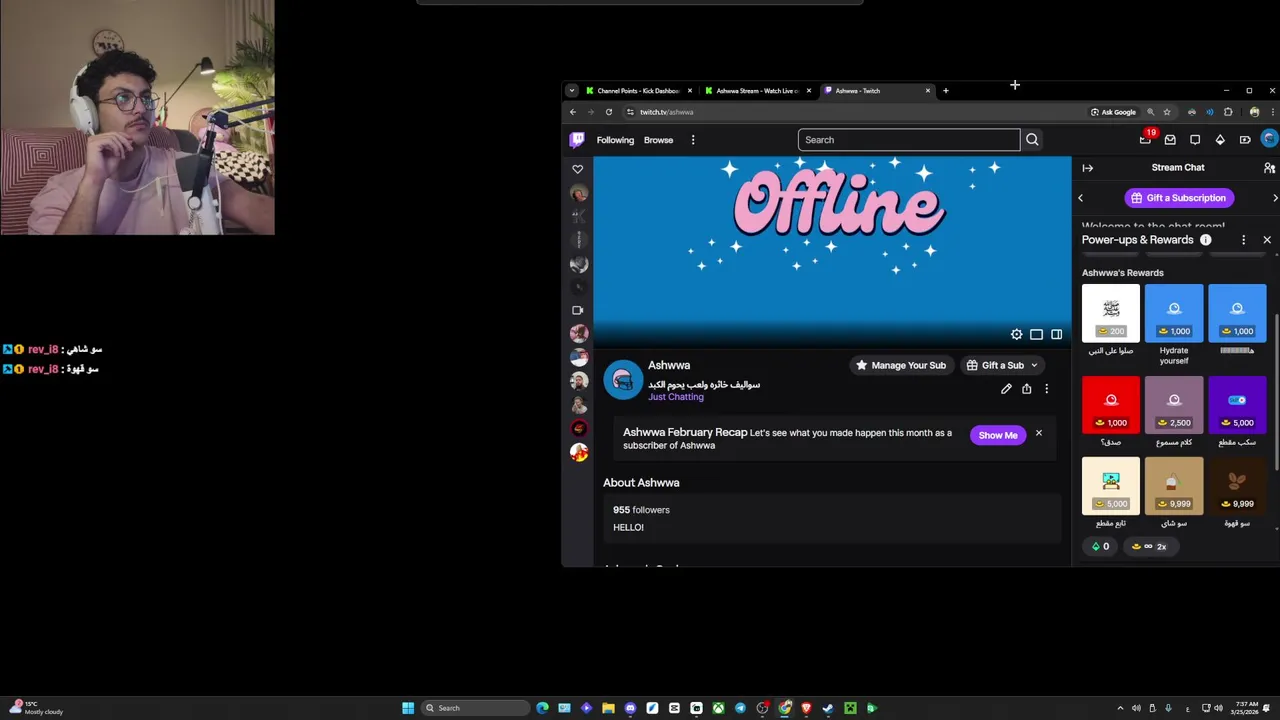Edit stream info with the pencil icon

(1006, 389)
